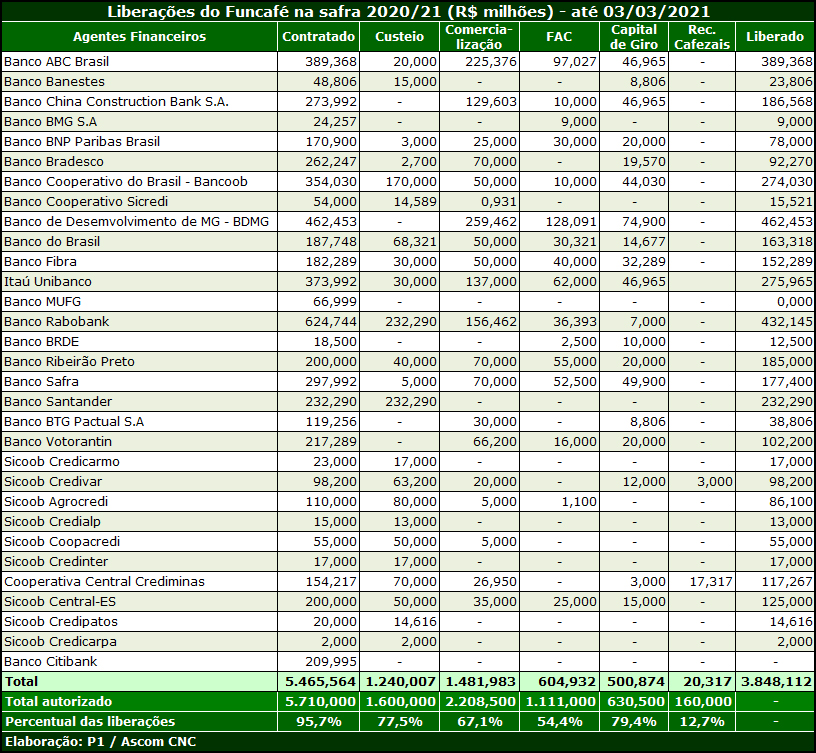Select the 'Banco BMG S.A' row name
The height and width of the screenshot is (753, 816).
(x=50, y=122)
